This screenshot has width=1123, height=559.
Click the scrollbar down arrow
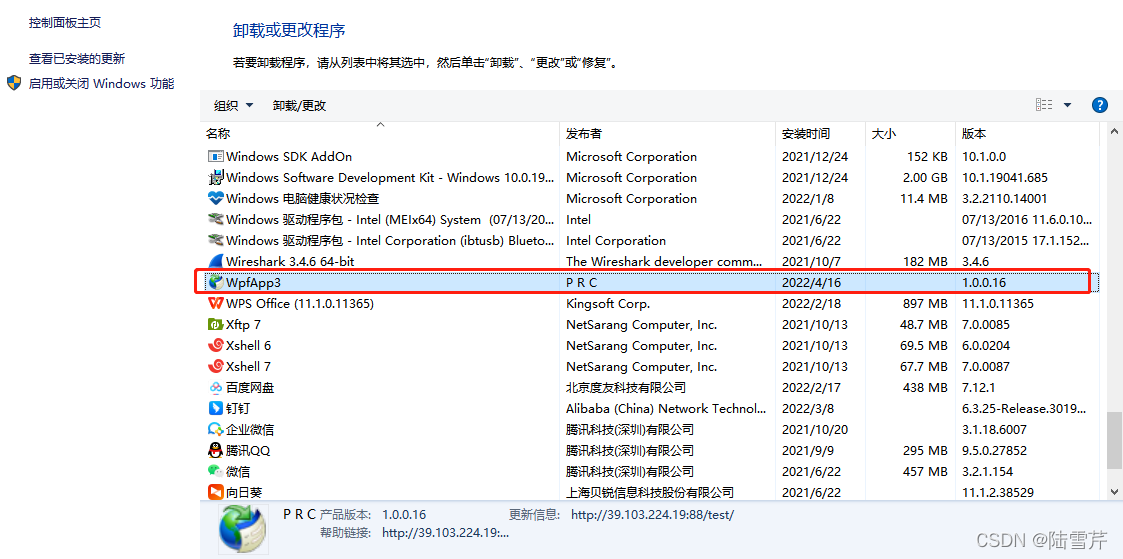click(x=1114, y=492)
